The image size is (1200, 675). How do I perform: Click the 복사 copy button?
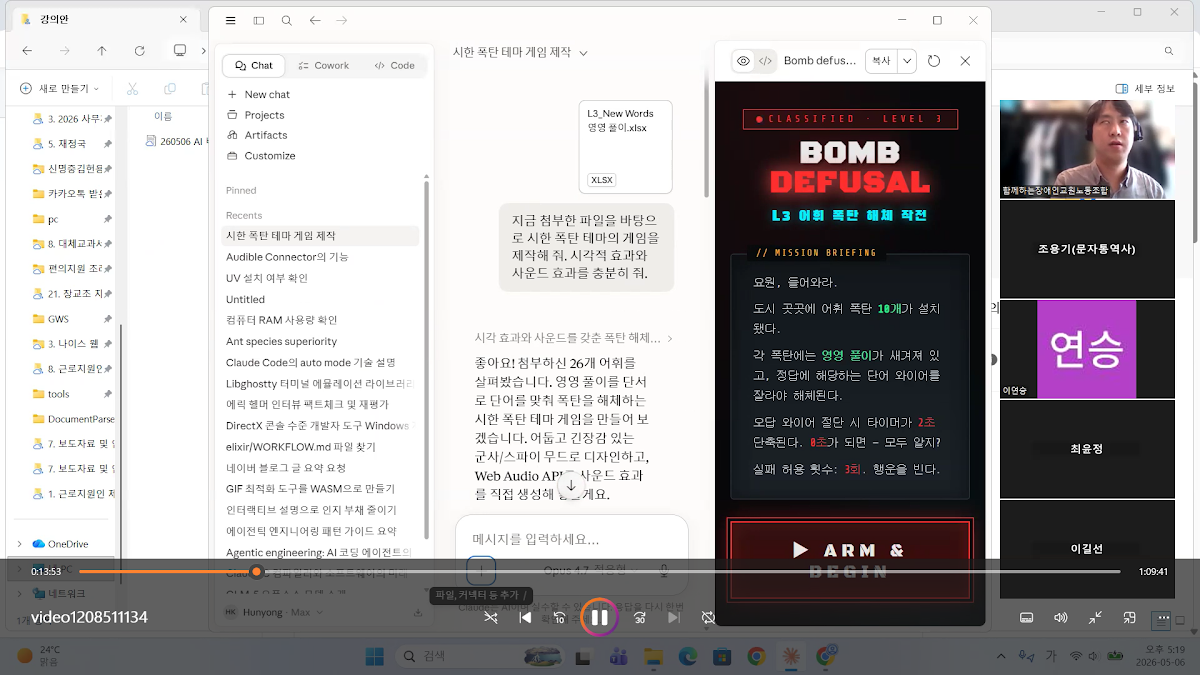pos(881,61)
